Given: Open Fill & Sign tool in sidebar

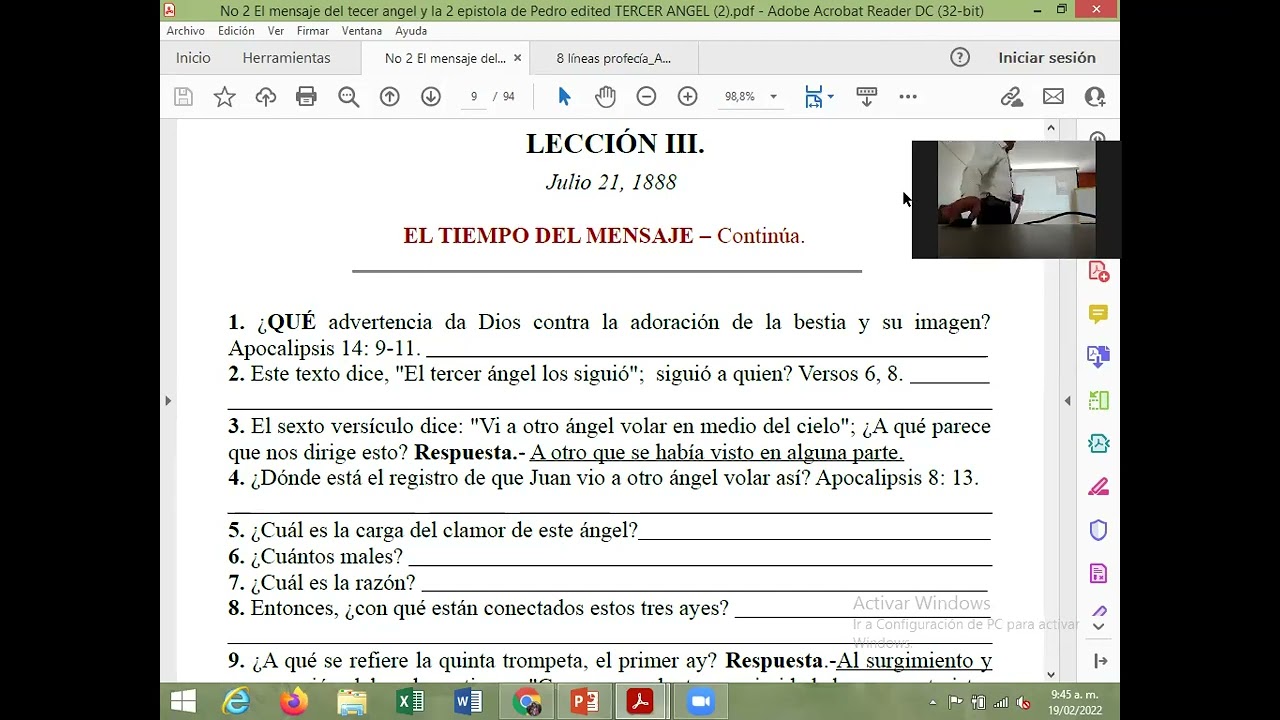Looking at the screenshot, I should (1098, 487).
